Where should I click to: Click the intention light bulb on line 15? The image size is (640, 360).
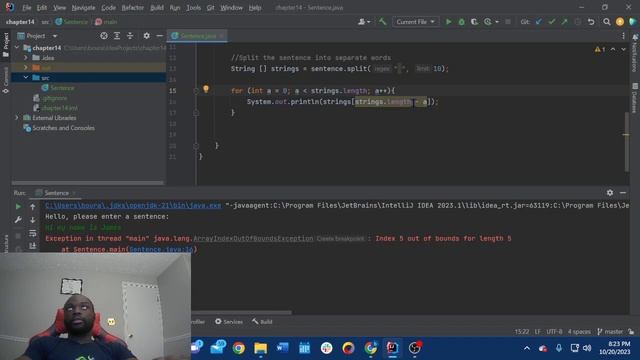[x=206, y=89]
